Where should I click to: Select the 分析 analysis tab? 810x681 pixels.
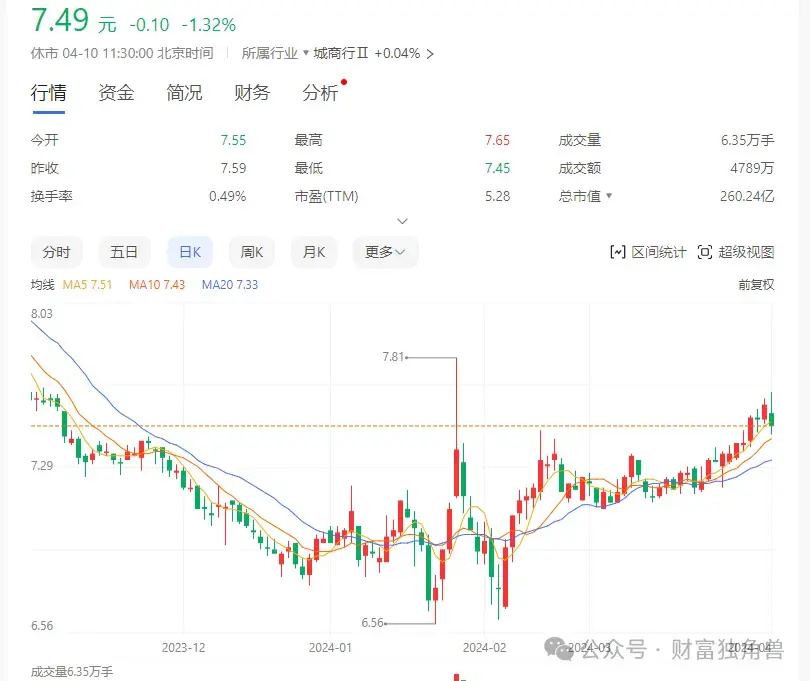click(x=317, y=92)
